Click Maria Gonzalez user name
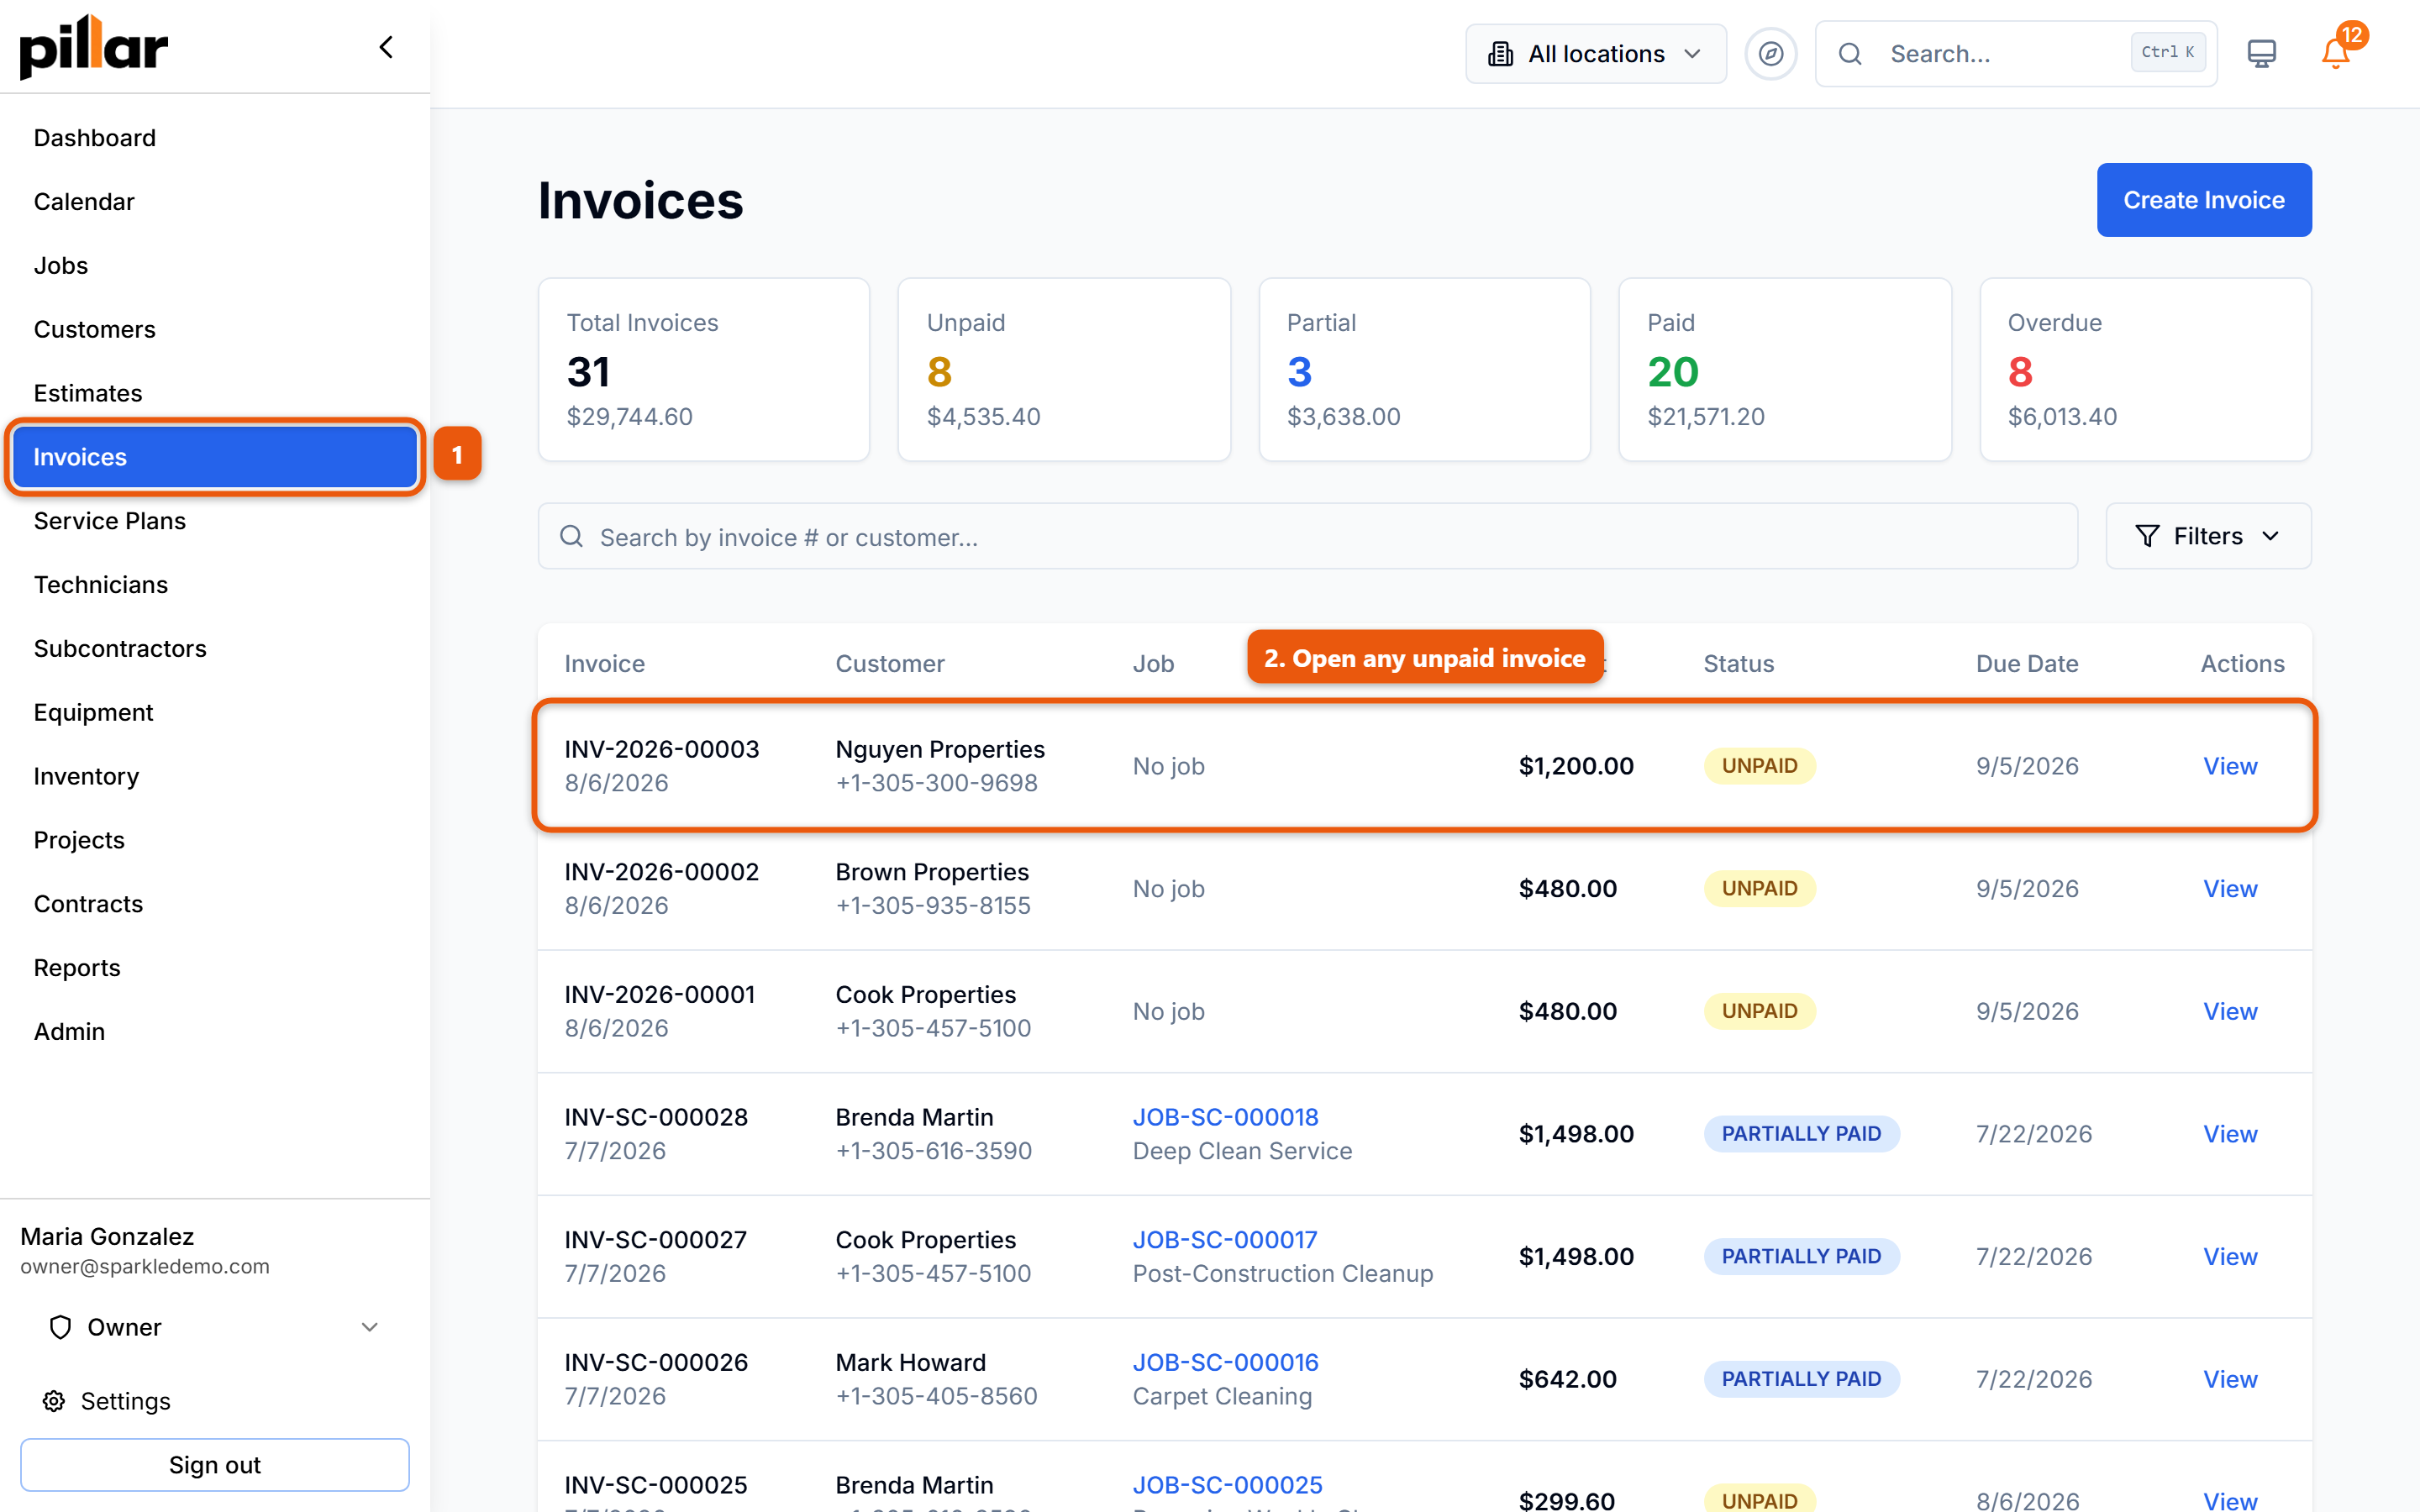 click(107, 1237)
